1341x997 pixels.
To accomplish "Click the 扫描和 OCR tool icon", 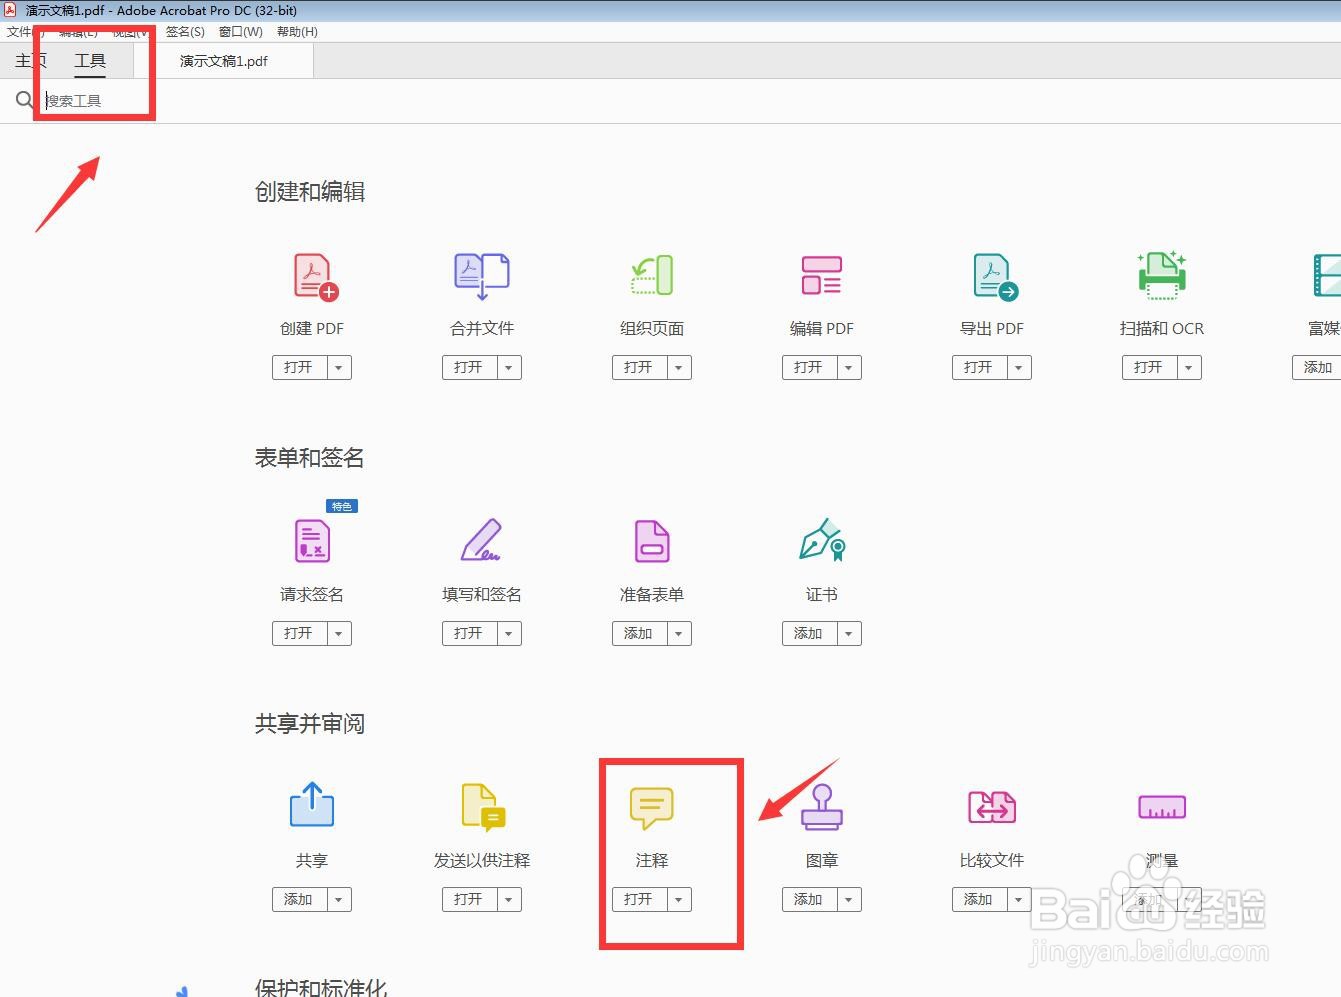I will point(1161,277).
